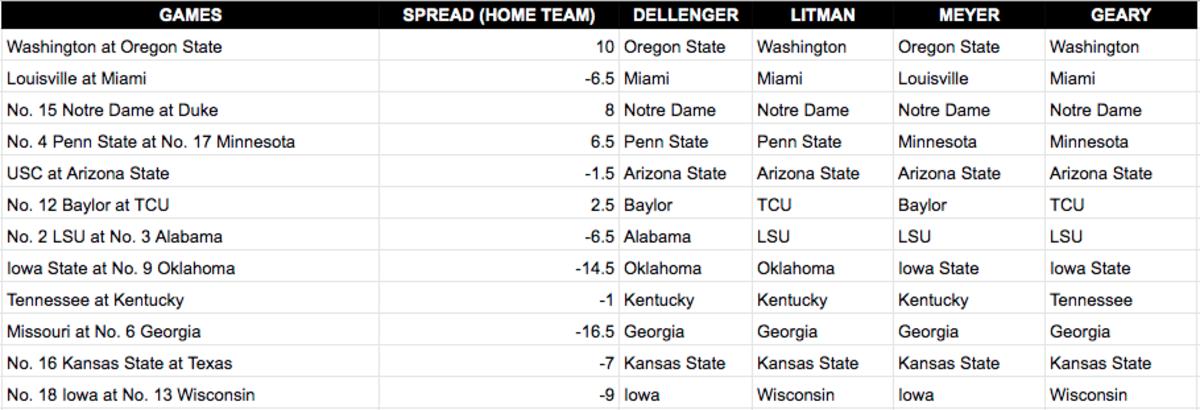The image size is (1200, 410).
Task: Select the No. 18 Iowa at No. 13 Wisconsin cell
Action: click(190, 394)
